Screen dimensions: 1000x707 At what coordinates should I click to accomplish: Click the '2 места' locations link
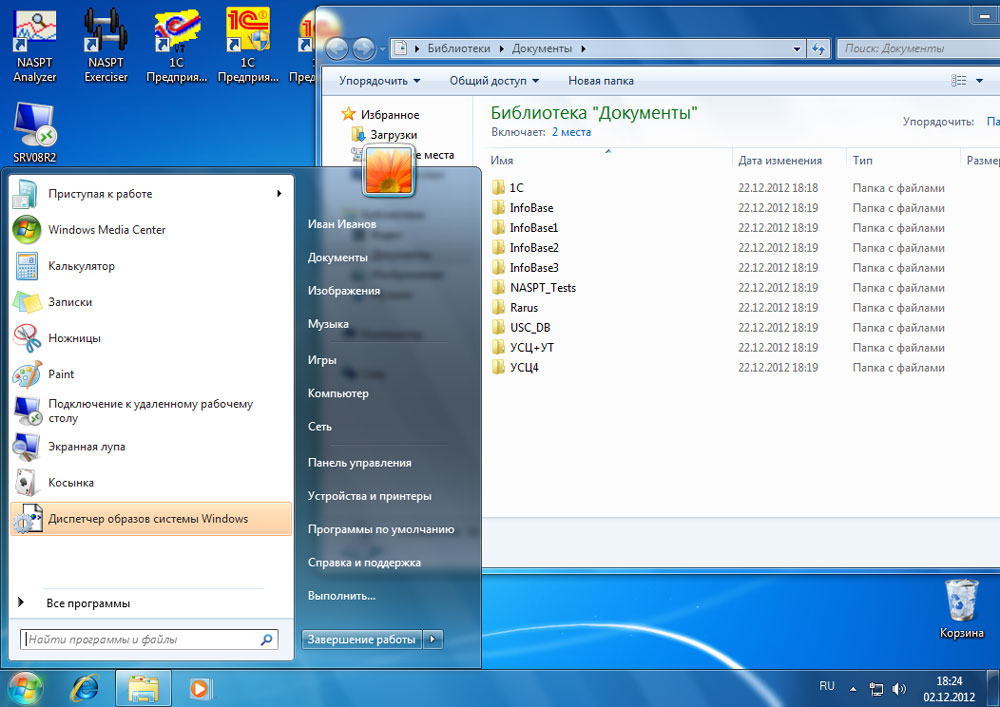click(x=571, y=132)
